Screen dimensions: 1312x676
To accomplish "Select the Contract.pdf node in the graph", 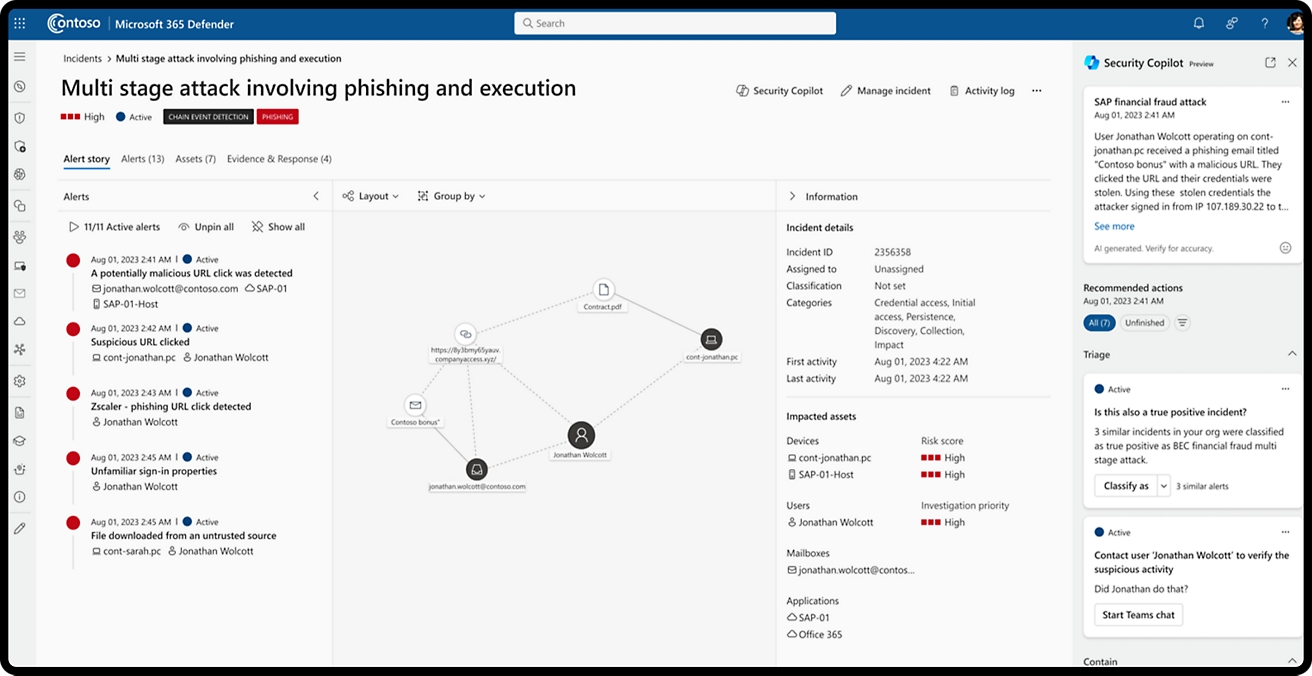I will (x=603, y=289).
